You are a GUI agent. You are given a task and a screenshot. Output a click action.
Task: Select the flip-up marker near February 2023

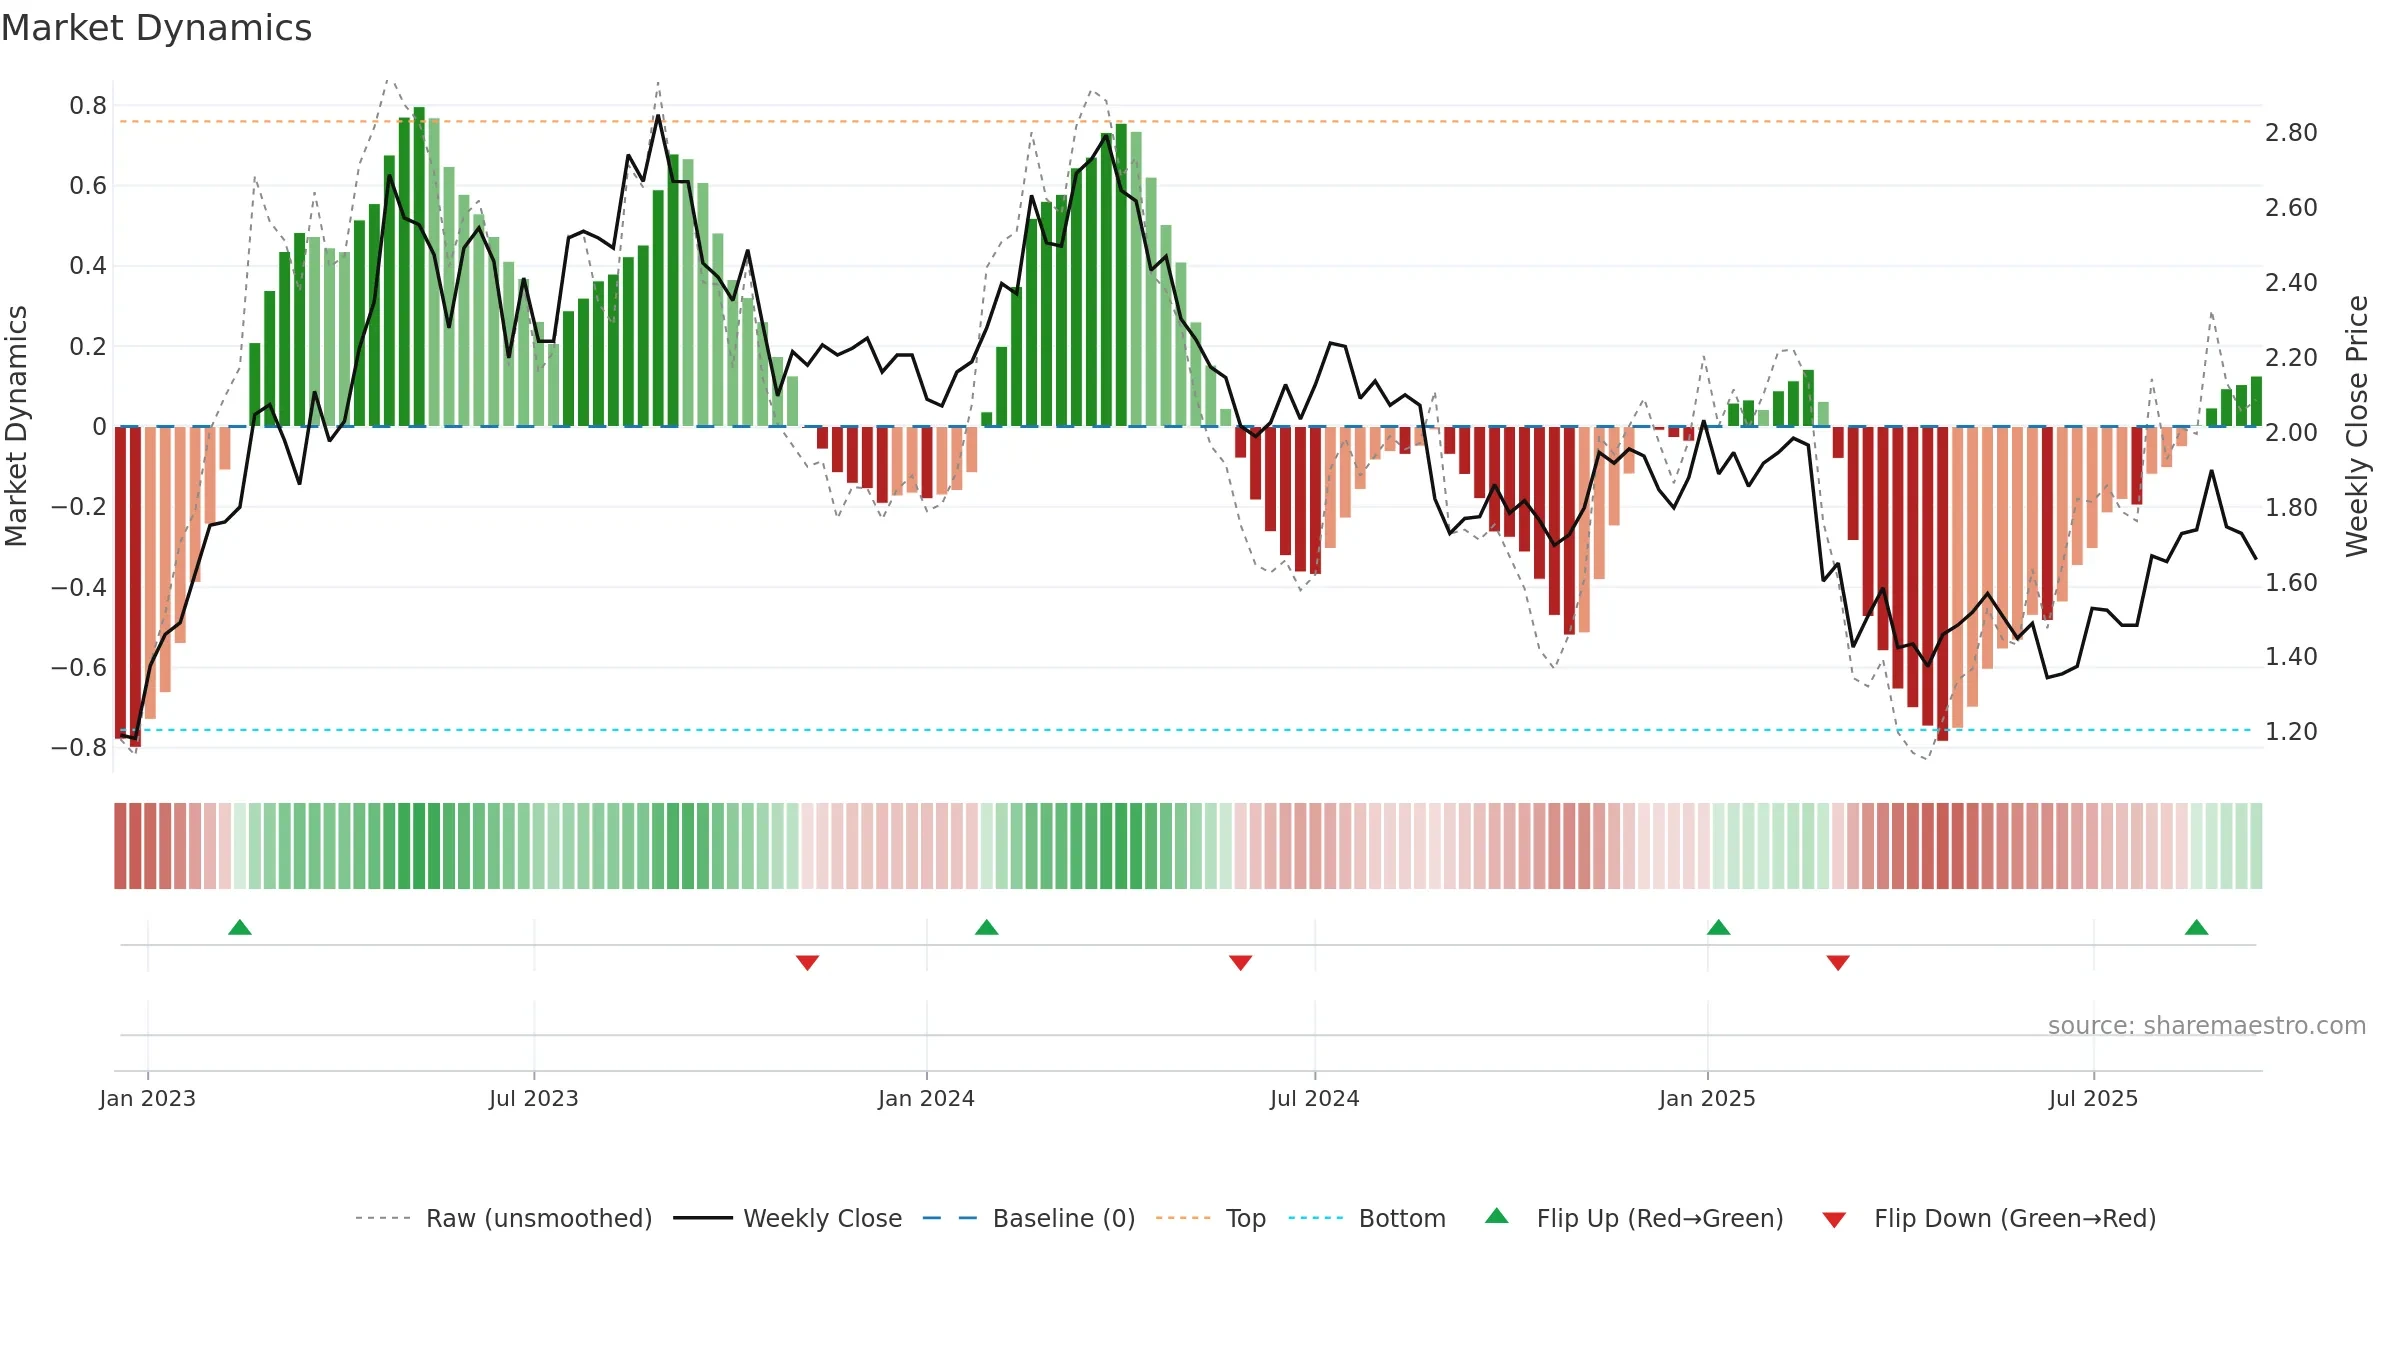pos(240,927)
